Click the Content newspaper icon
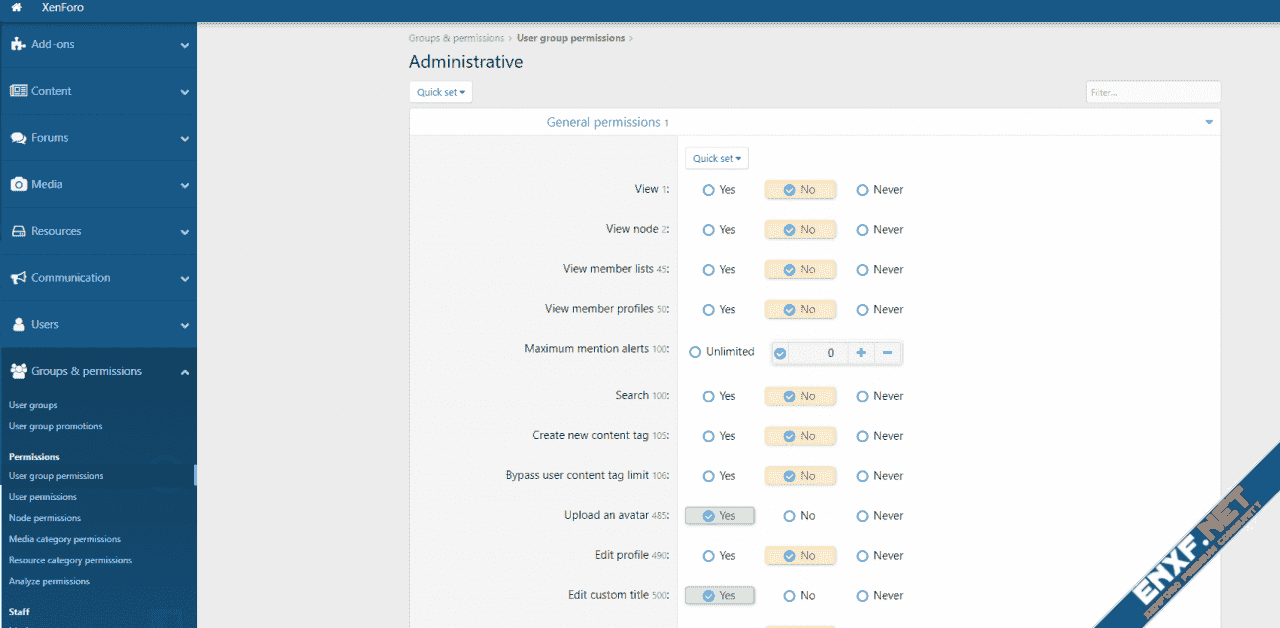This screenshot has height=628, width=1280. pyautogui.click(x=18, y=91)
